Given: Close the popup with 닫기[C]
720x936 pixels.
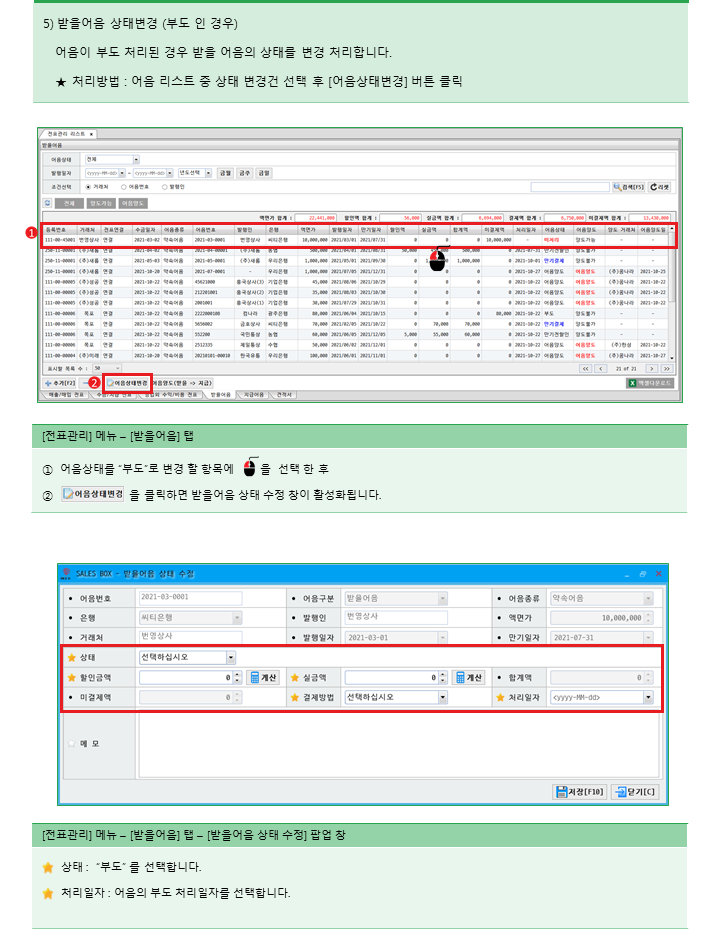Looking at the screenshot, I should [635, 791].
